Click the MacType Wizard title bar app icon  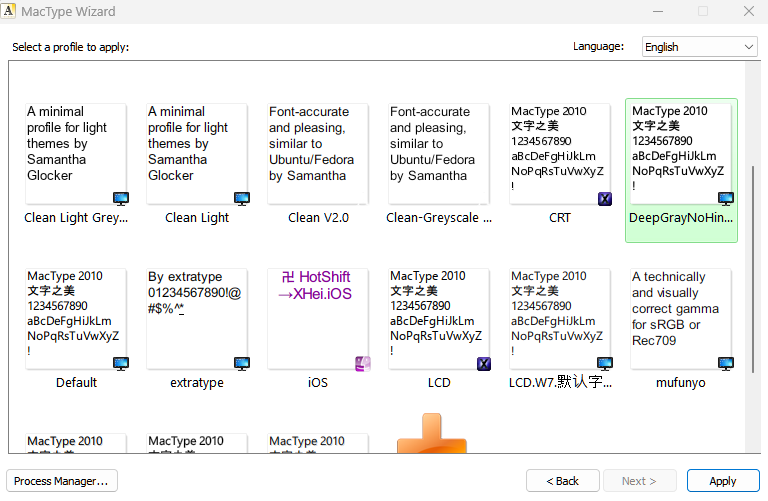point(8,11)
